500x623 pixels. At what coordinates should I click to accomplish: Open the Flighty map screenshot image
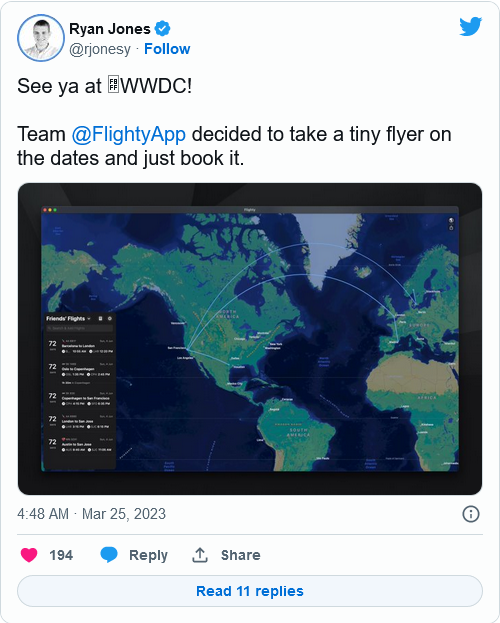pyautogui.click(x=250, y=339)
